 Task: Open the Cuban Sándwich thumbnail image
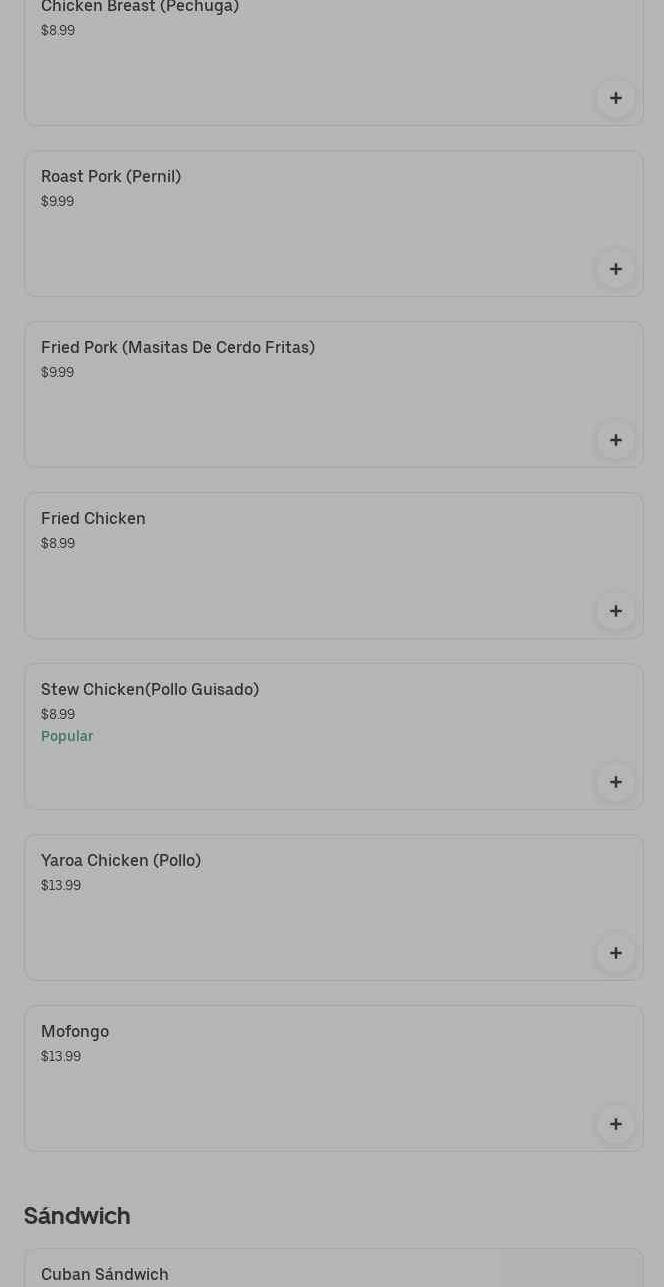click(571, 1270)
